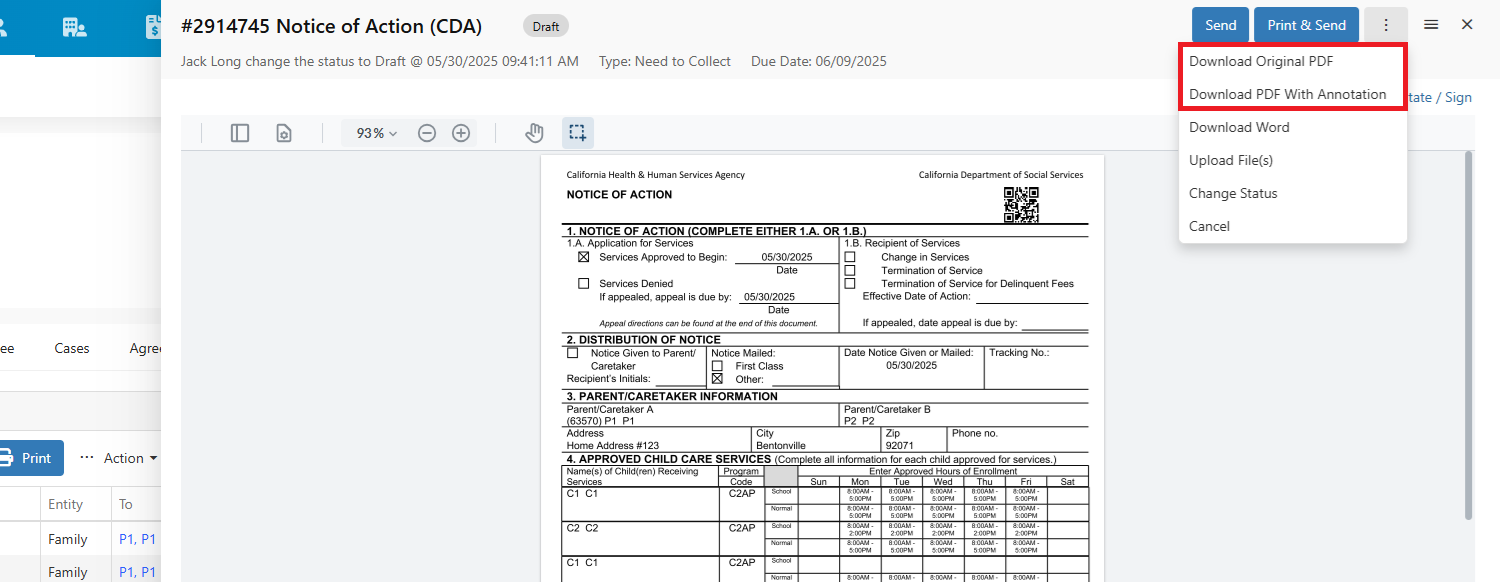
Task: Pick Change Status in the menu
Action: click(1293, 193)
